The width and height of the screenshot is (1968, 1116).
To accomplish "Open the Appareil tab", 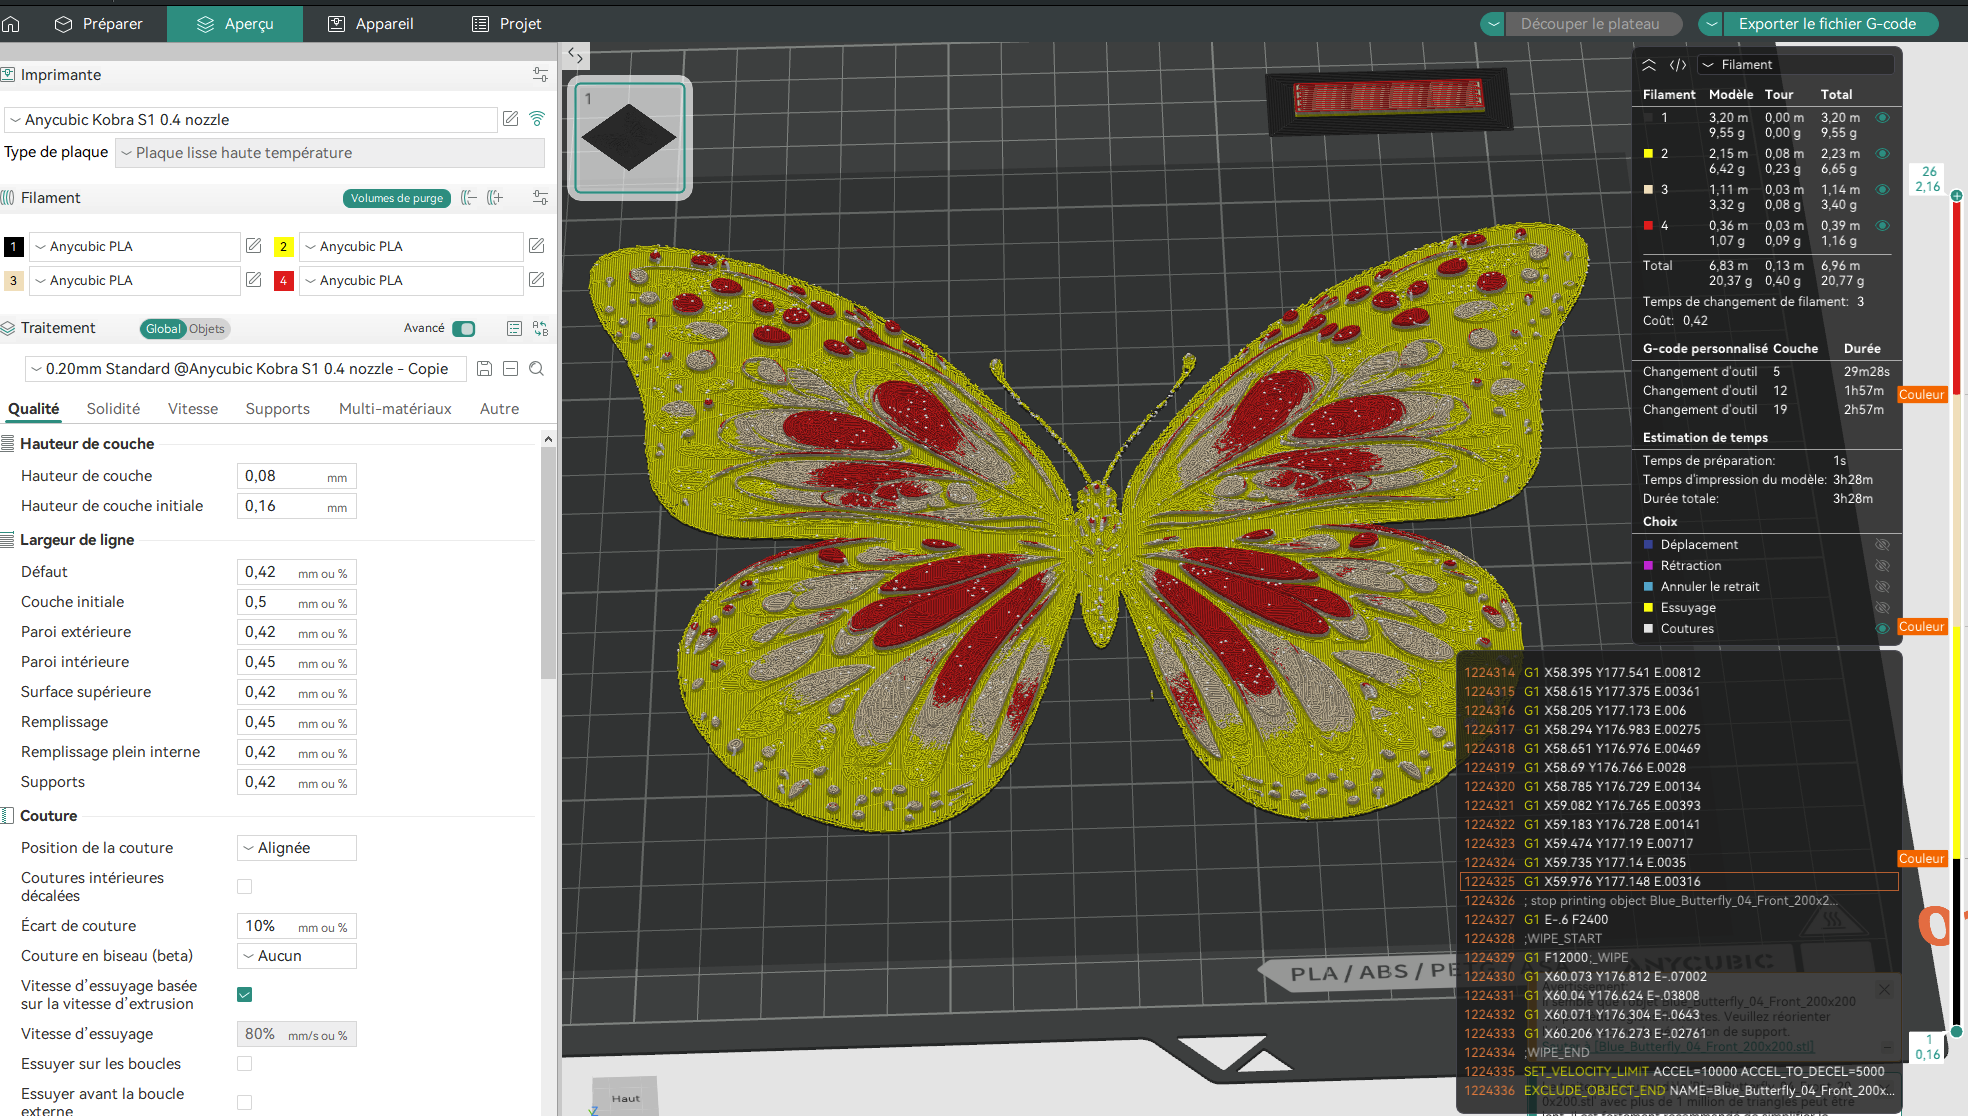I will click(x=371, y=24).
